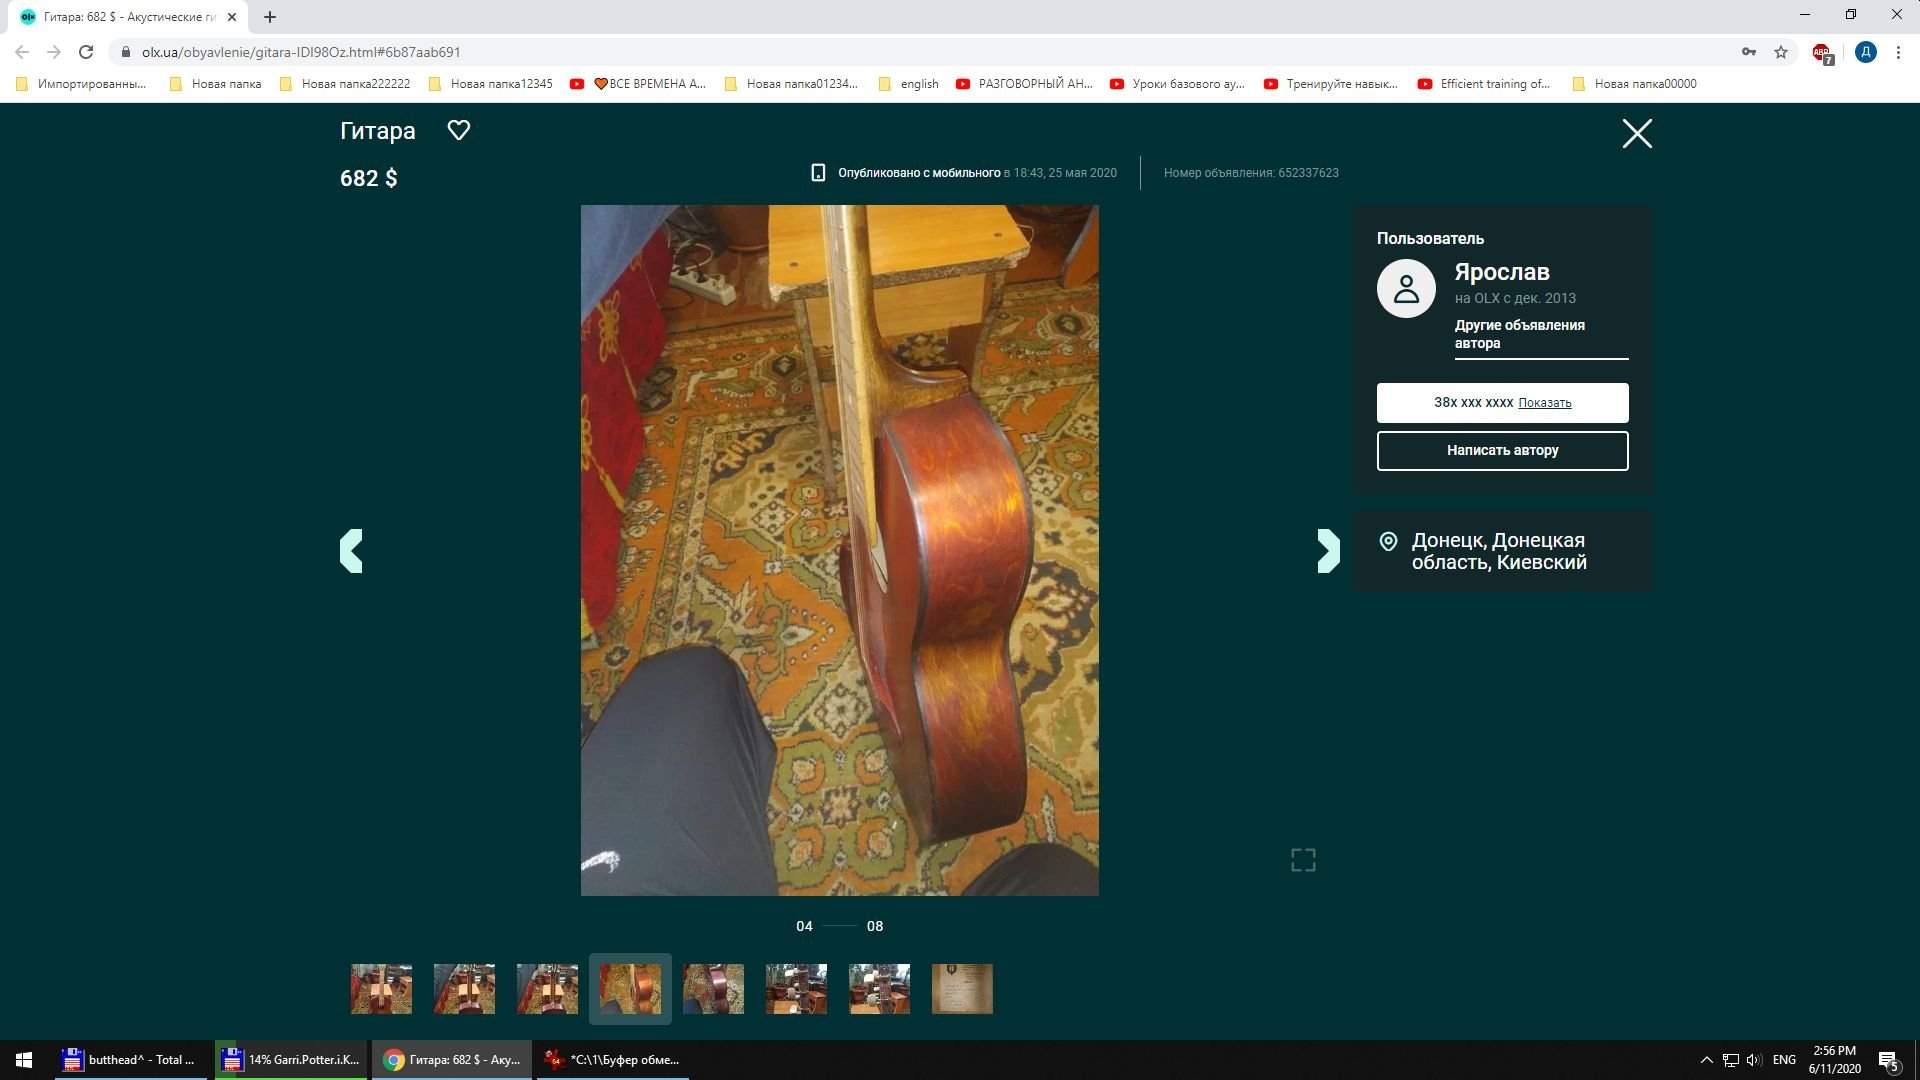The height and width of the screenshot is (1080, 1920).
Task: Open the Windows Start menu
Action: click(x=24, y=1060)
